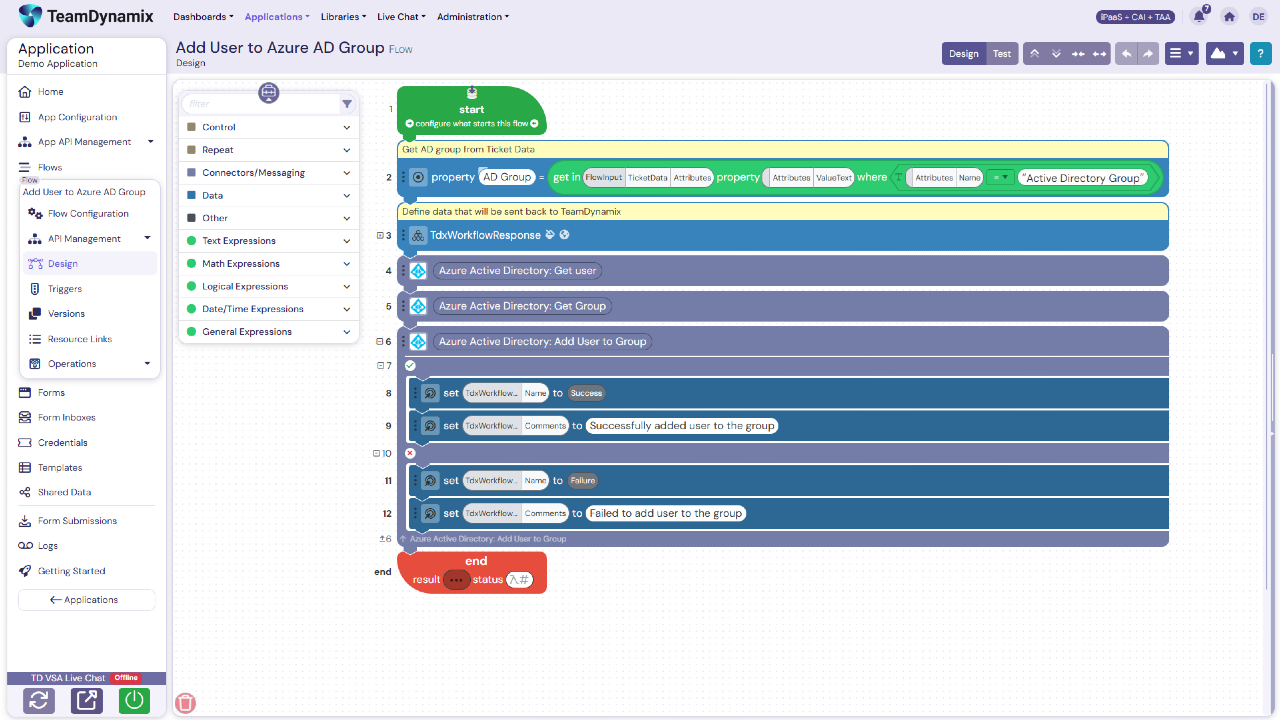
Task: Click the filter funnel icon
Action: pos(347,104)
